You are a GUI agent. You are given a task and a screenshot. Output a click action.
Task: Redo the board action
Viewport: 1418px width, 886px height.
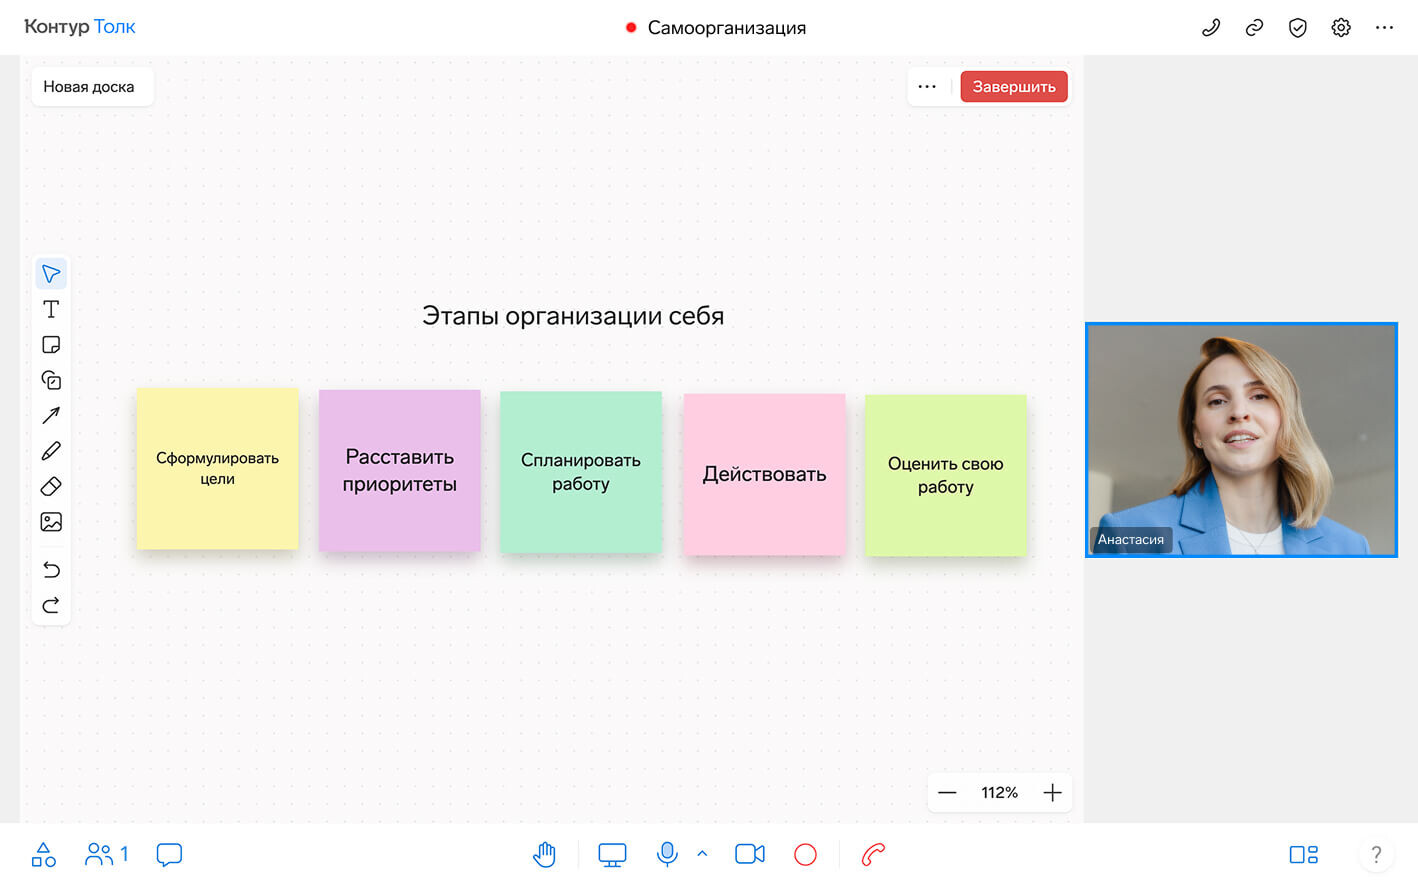(x=51, y=605)
